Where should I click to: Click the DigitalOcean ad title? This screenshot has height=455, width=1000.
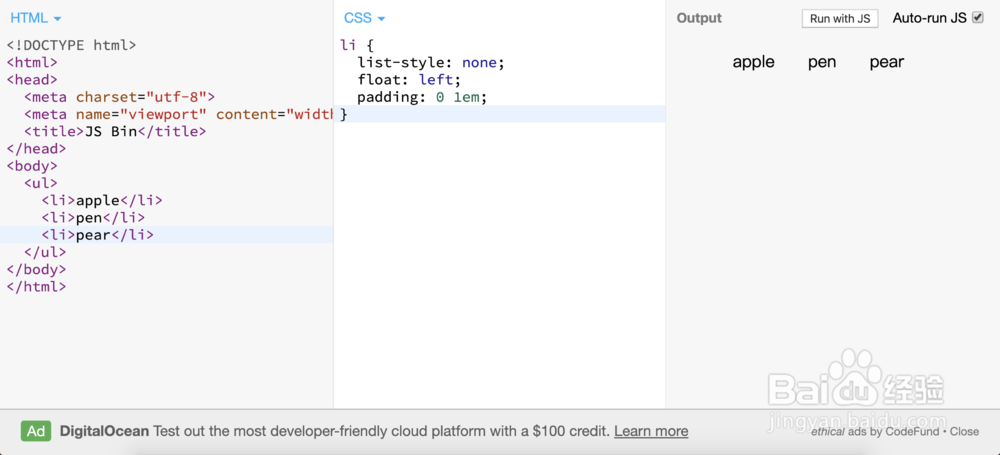104,431
